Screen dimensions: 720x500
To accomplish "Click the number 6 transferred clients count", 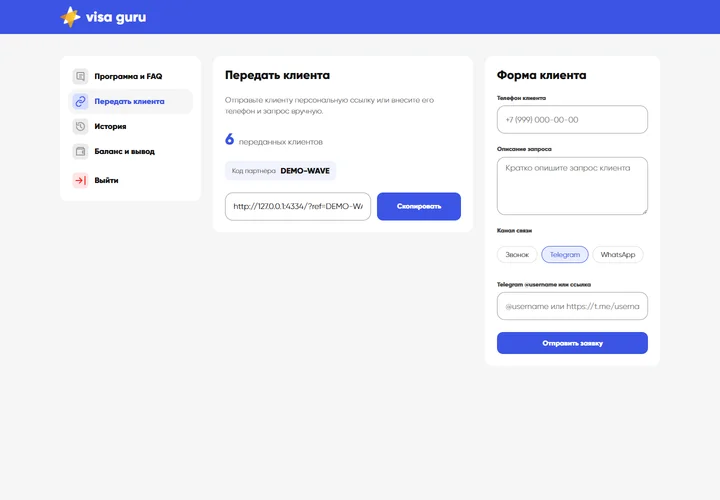I will (230, 139).
